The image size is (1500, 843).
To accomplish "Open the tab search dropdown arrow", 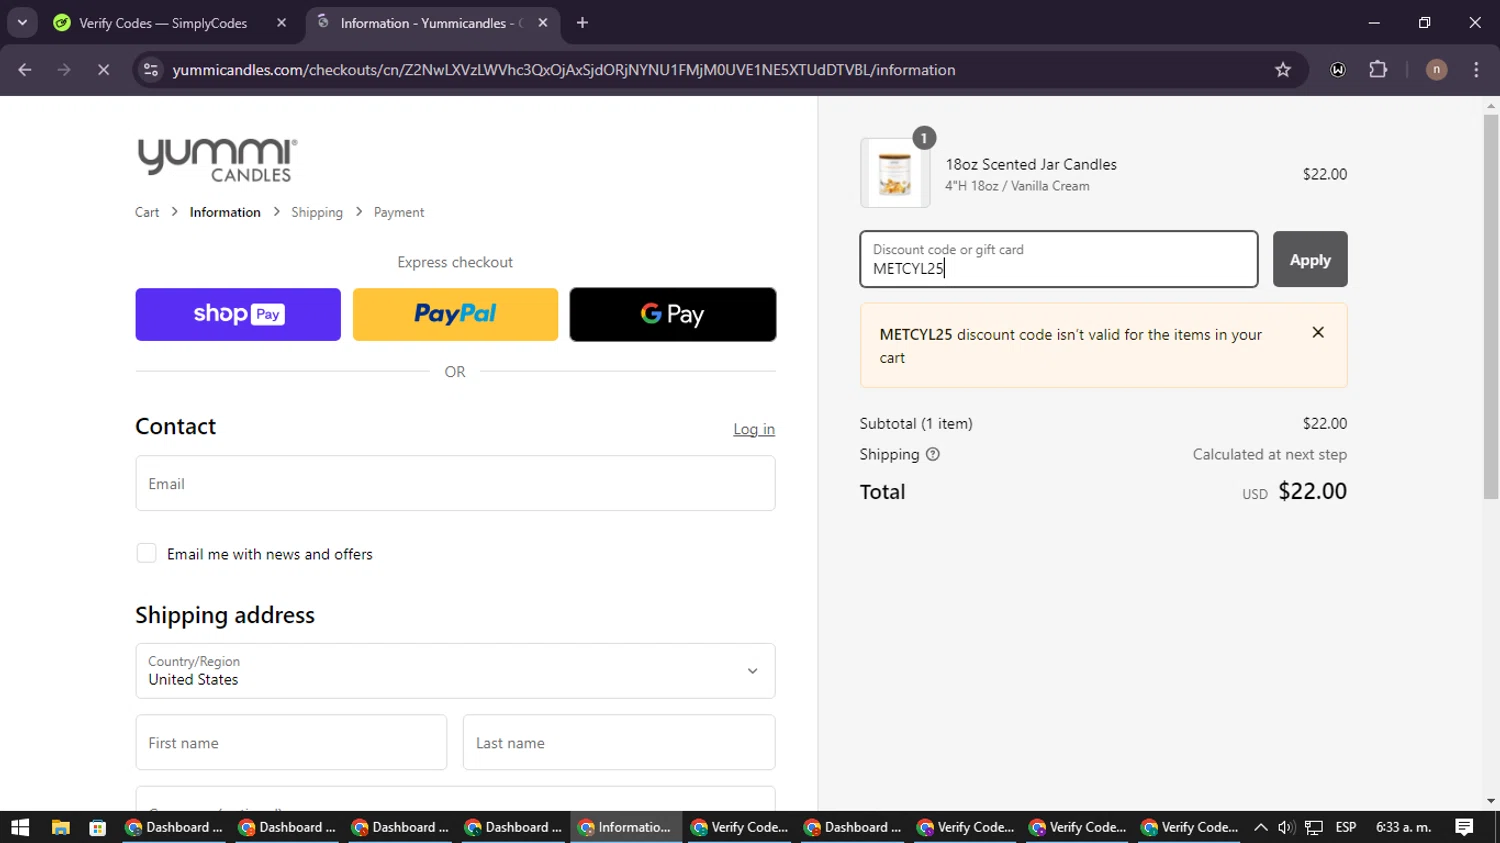I will click(x=22, y=22).
